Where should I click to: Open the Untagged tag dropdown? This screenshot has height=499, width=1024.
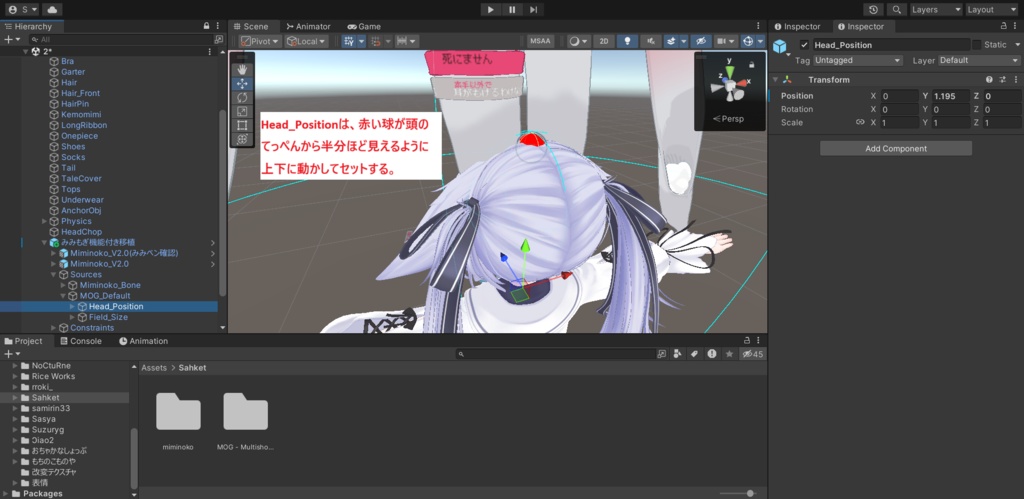pos(858,60)
